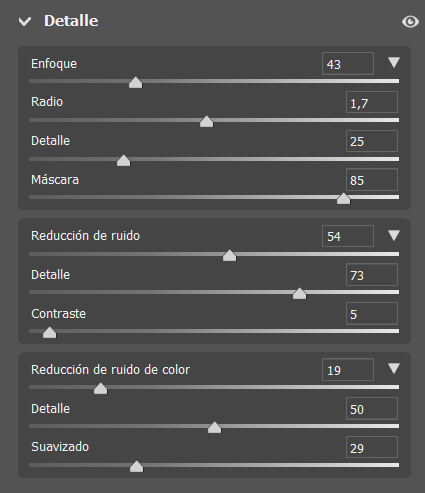This screenshot has width=425, height=493.
Task: Click the Radio slider handle
Action: pyautogui.click(x=206, y=121)
